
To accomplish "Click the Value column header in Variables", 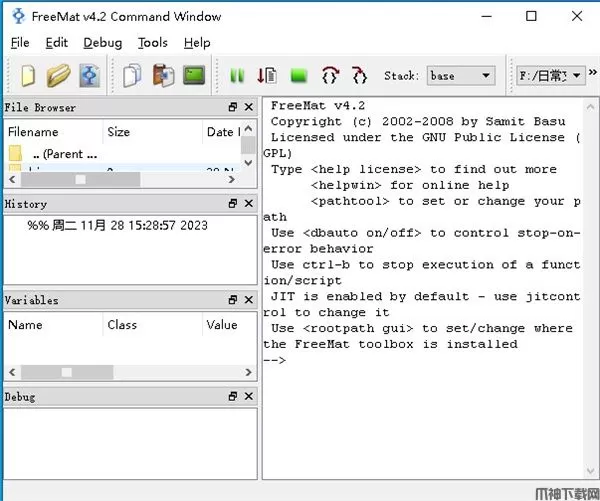I will click(x=229, y=325).
